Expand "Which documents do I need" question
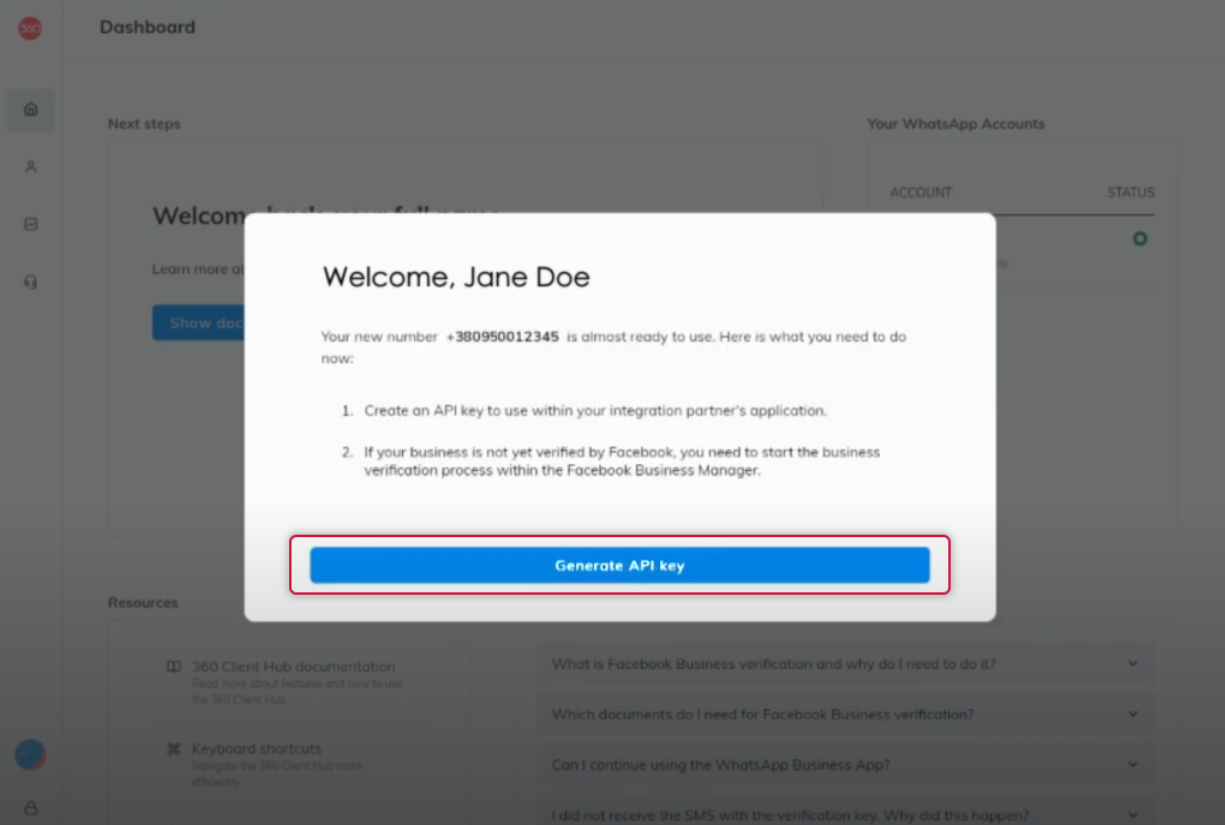The width and height of the screenshot is (1225, 825). (x=846, y=714)
